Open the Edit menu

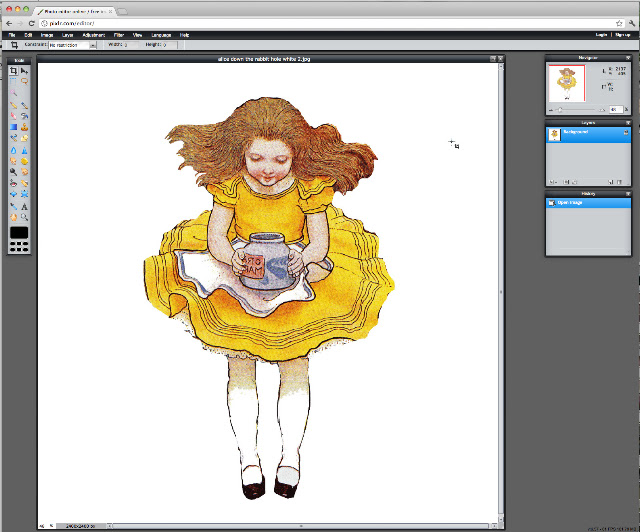tap(28, 35)
